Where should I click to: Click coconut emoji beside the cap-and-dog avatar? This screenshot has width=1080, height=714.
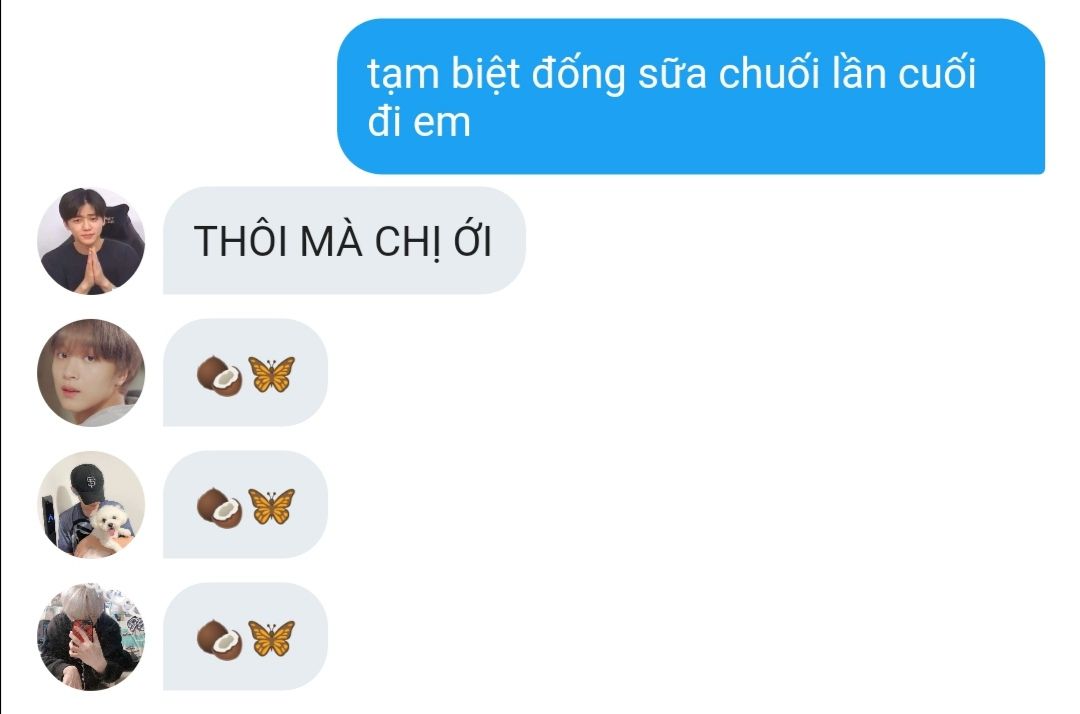pyautogui.click(x=220, y=508)
